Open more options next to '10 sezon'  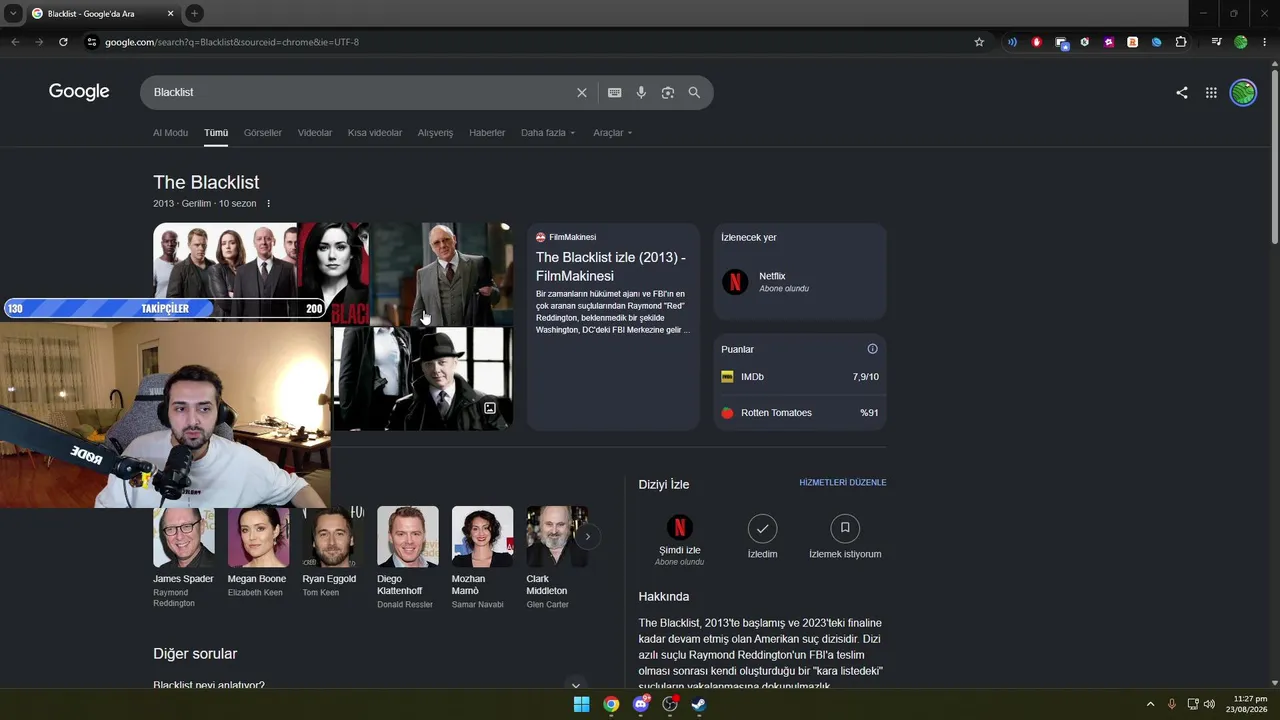click(268, 204)
